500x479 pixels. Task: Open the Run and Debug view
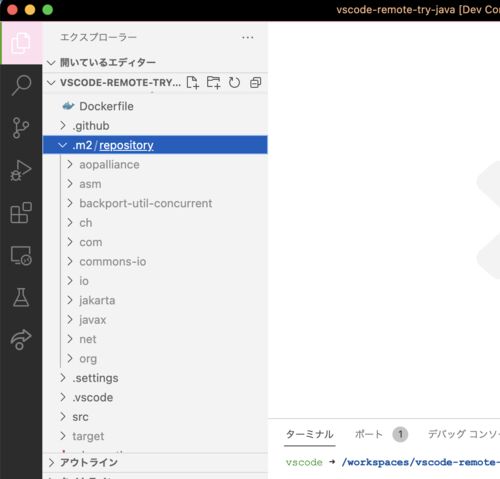pyautogui.click(x=21, y=170)
